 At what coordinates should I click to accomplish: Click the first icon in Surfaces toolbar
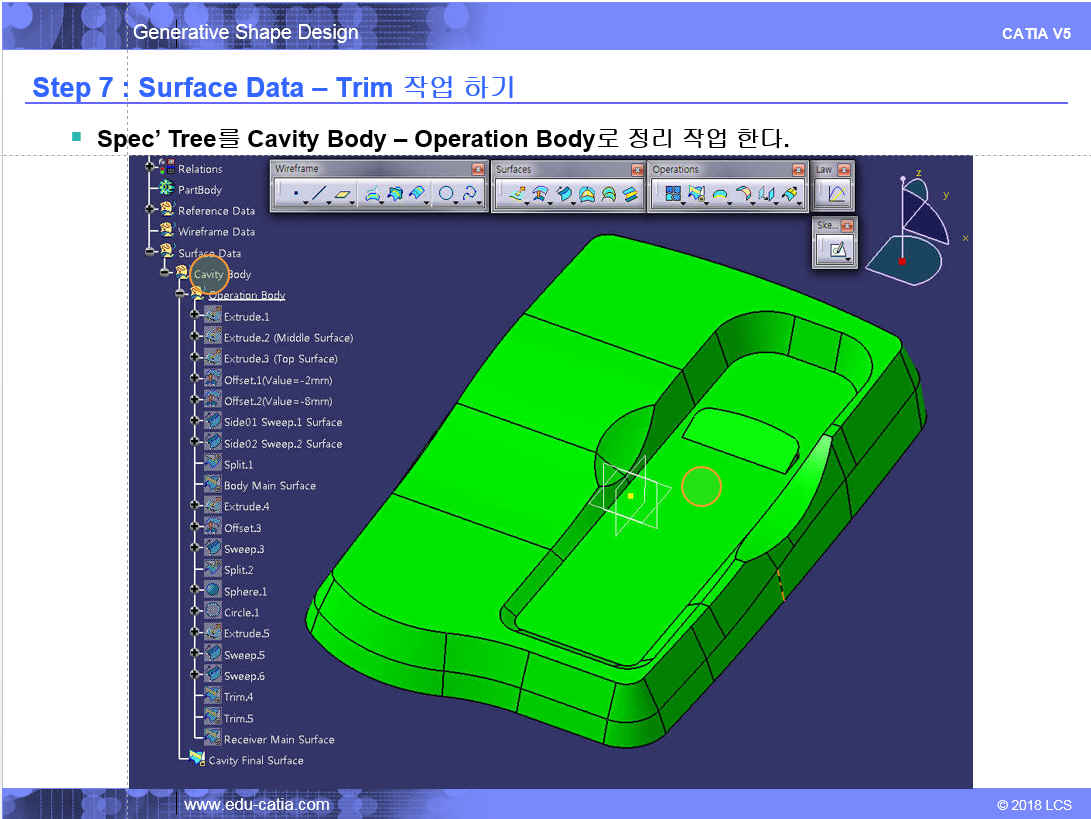click(x=514, y=195)
